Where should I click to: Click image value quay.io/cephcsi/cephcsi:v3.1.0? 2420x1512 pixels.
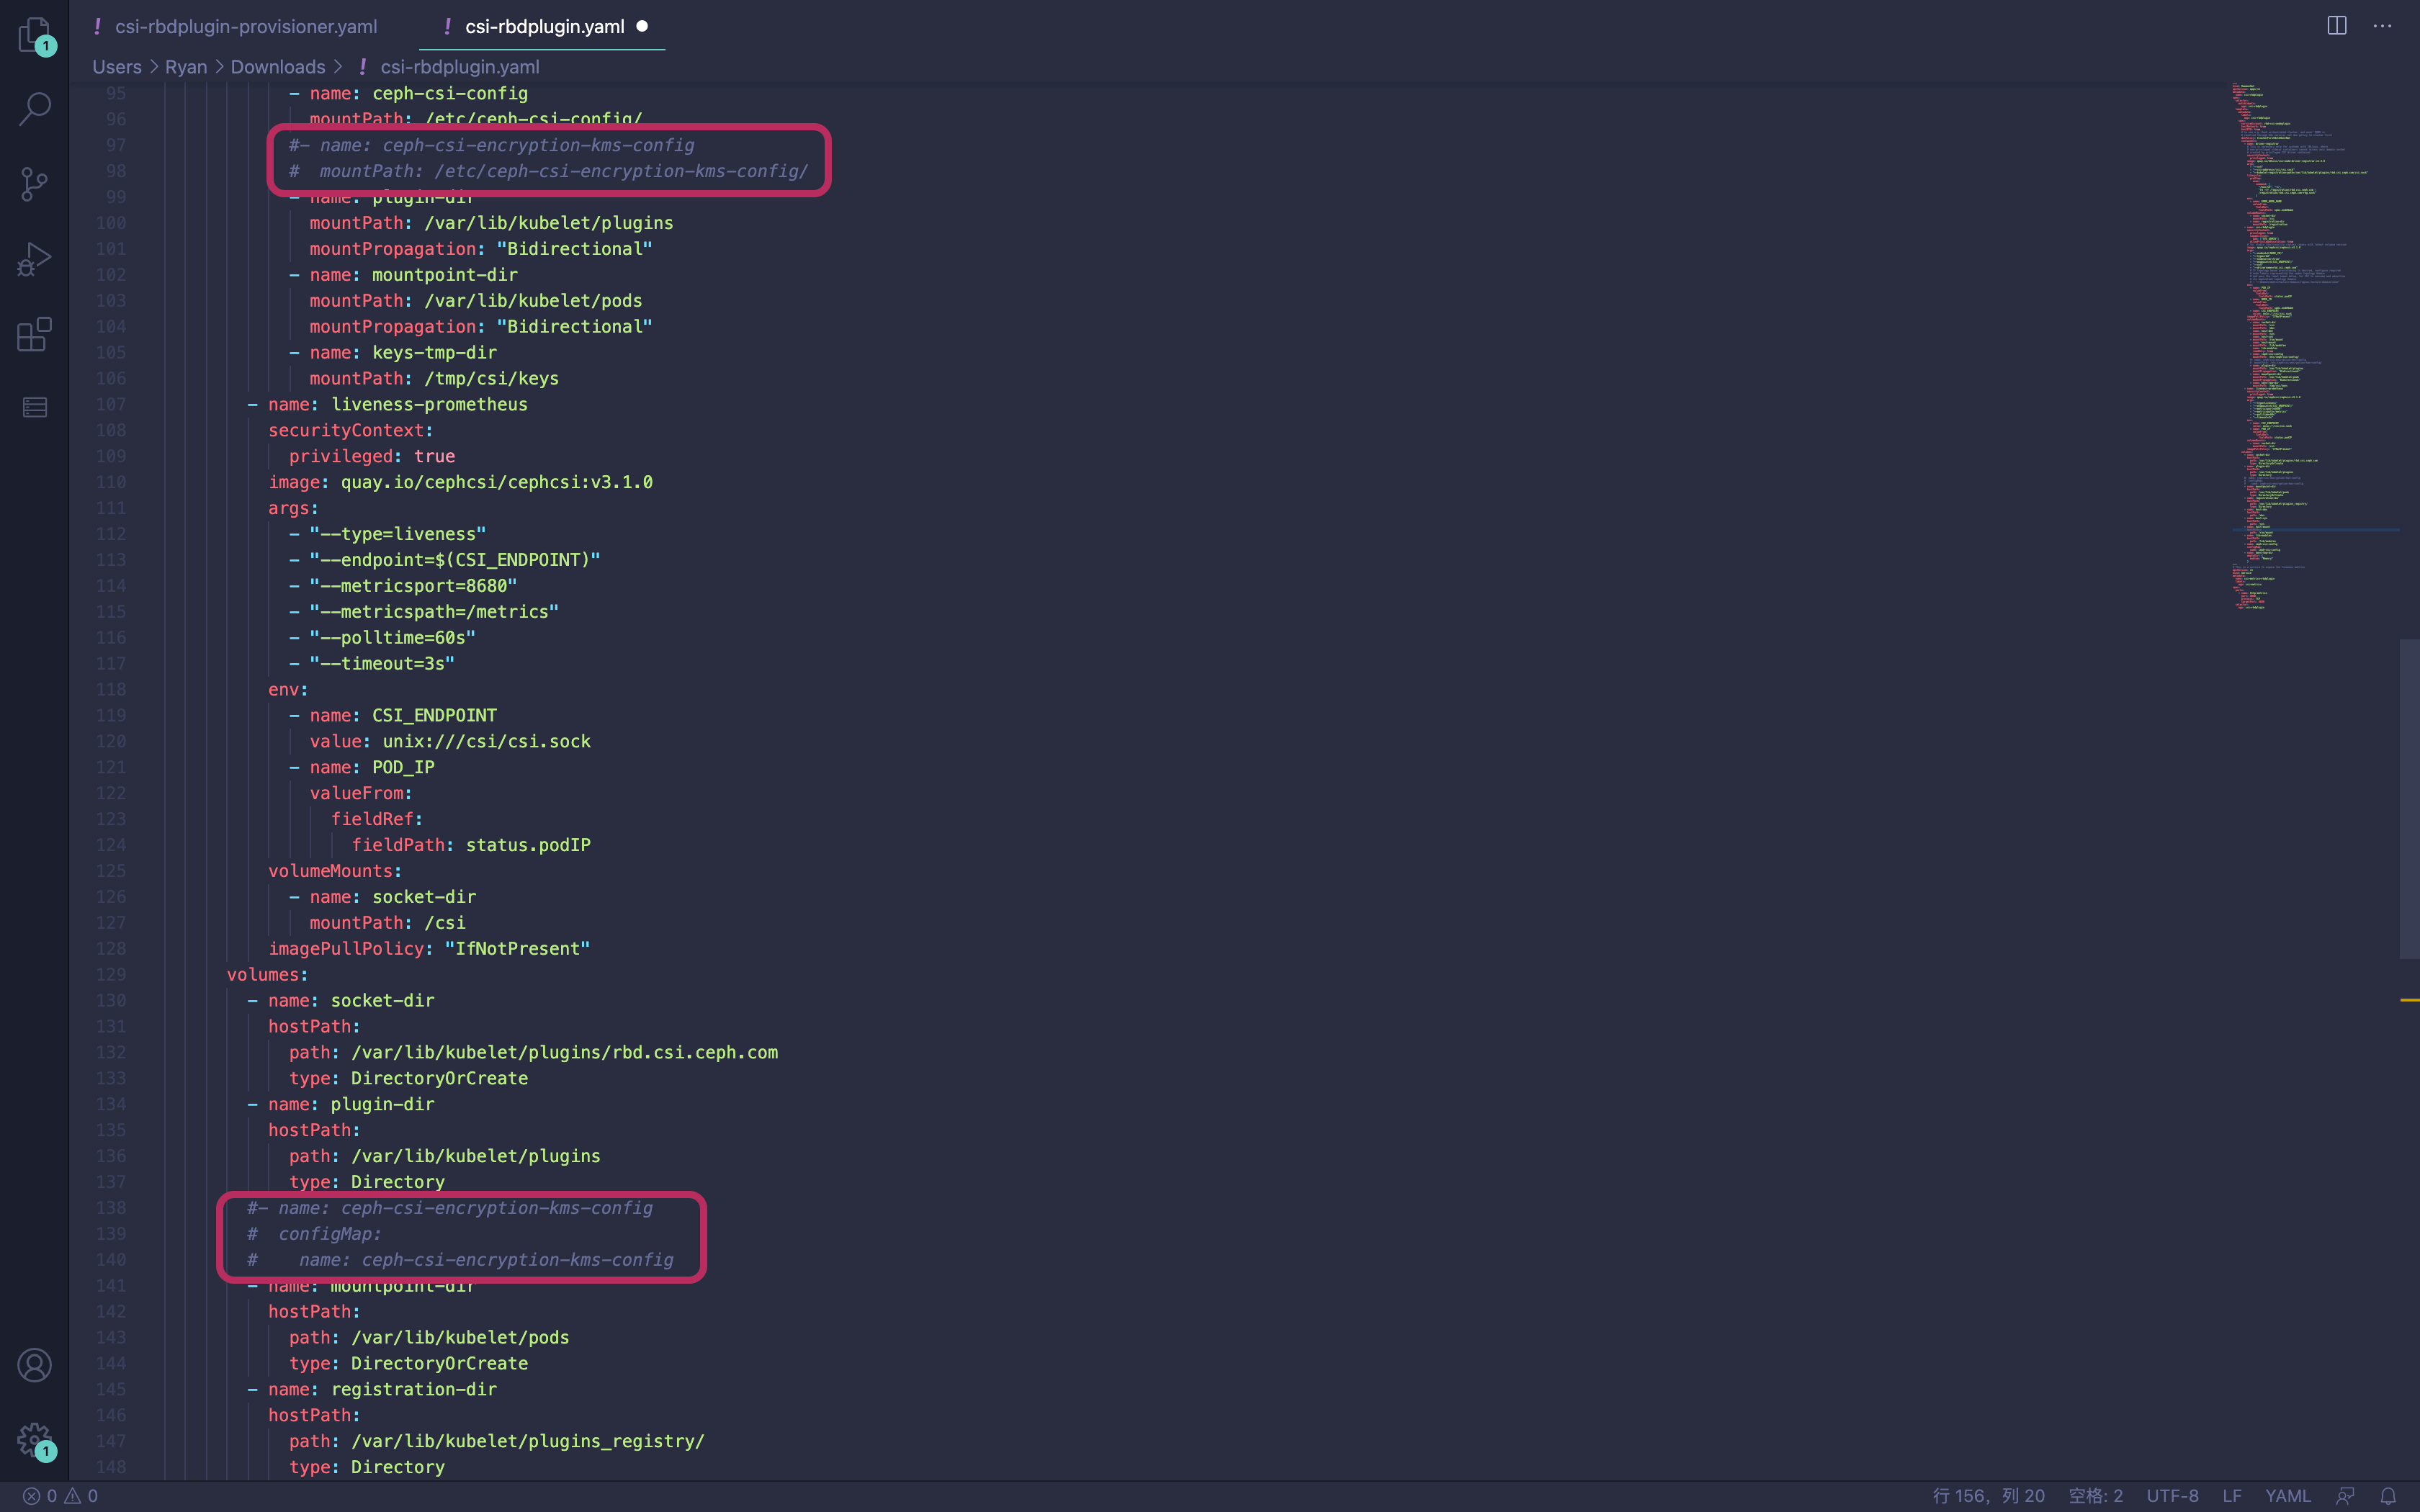497,482
